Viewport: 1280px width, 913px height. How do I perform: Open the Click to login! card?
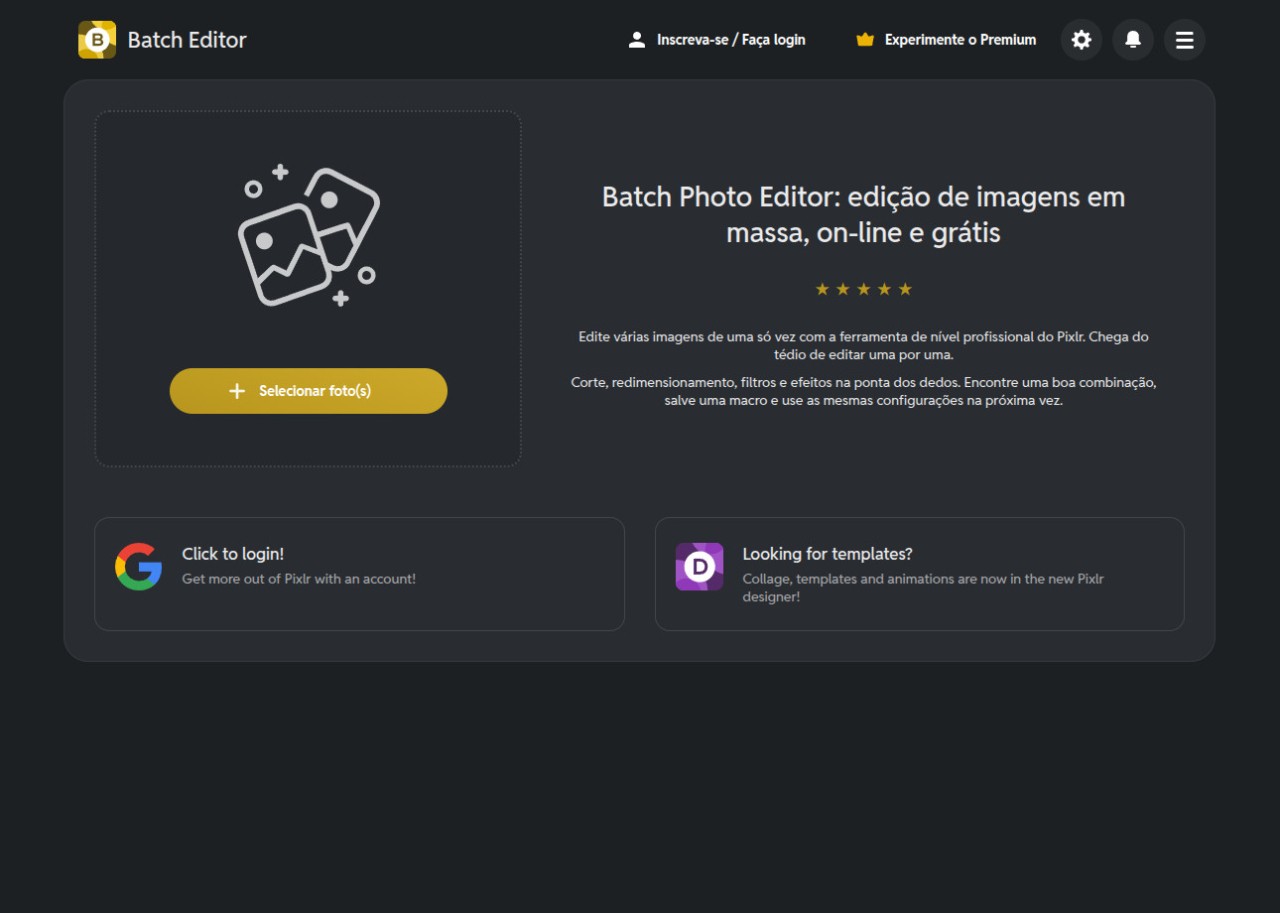coord(359,574)
